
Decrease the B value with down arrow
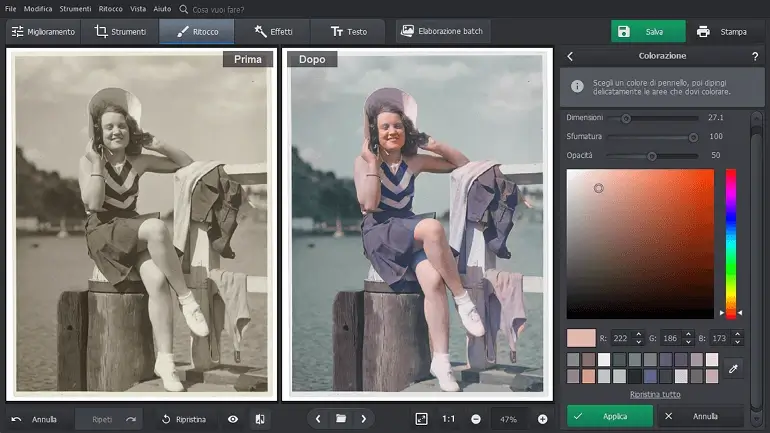point(738,342)
